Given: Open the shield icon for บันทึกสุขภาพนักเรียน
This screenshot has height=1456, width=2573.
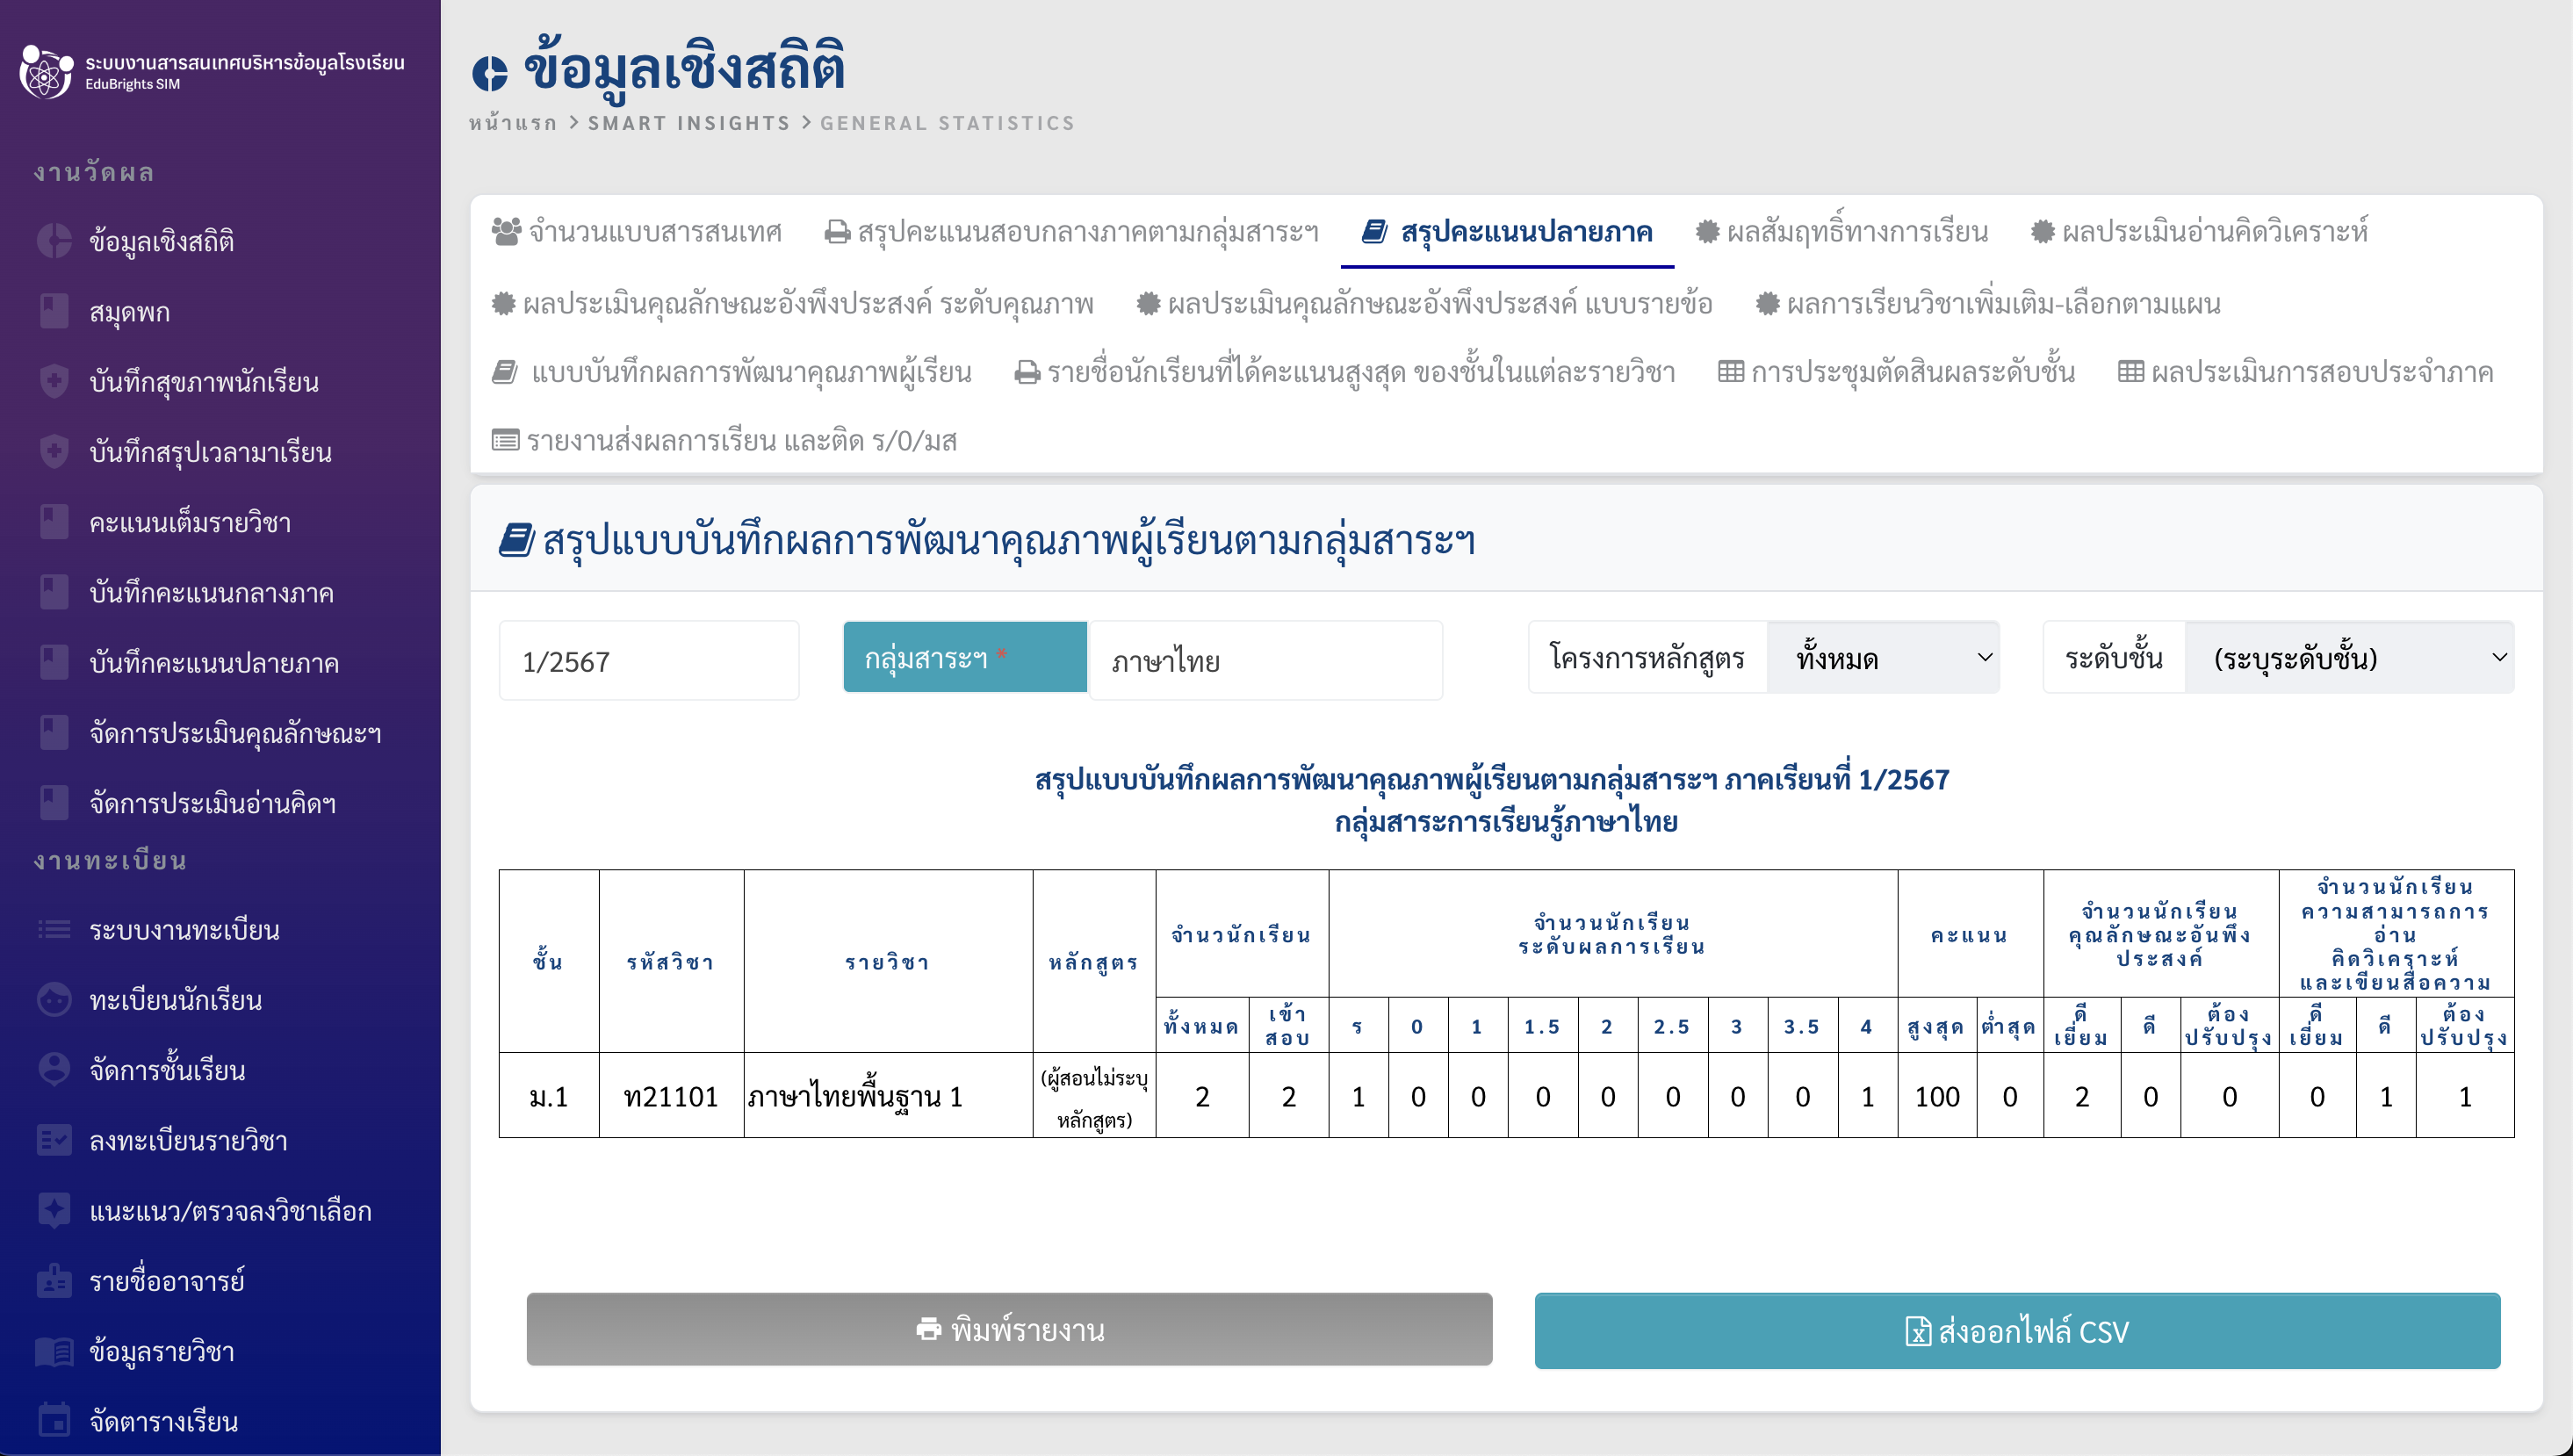Looking at the screenshot, I should (54, 381).
